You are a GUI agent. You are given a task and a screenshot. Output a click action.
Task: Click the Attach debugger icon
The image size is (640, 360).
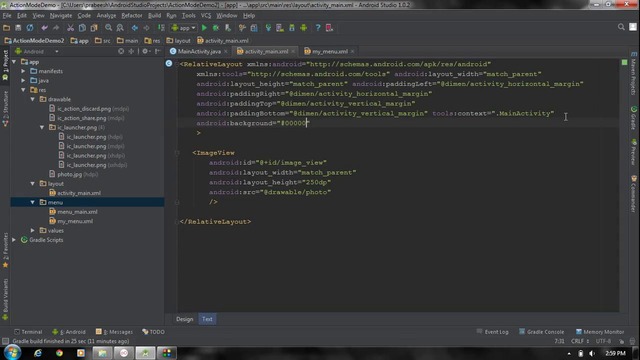tap(228, 28)
